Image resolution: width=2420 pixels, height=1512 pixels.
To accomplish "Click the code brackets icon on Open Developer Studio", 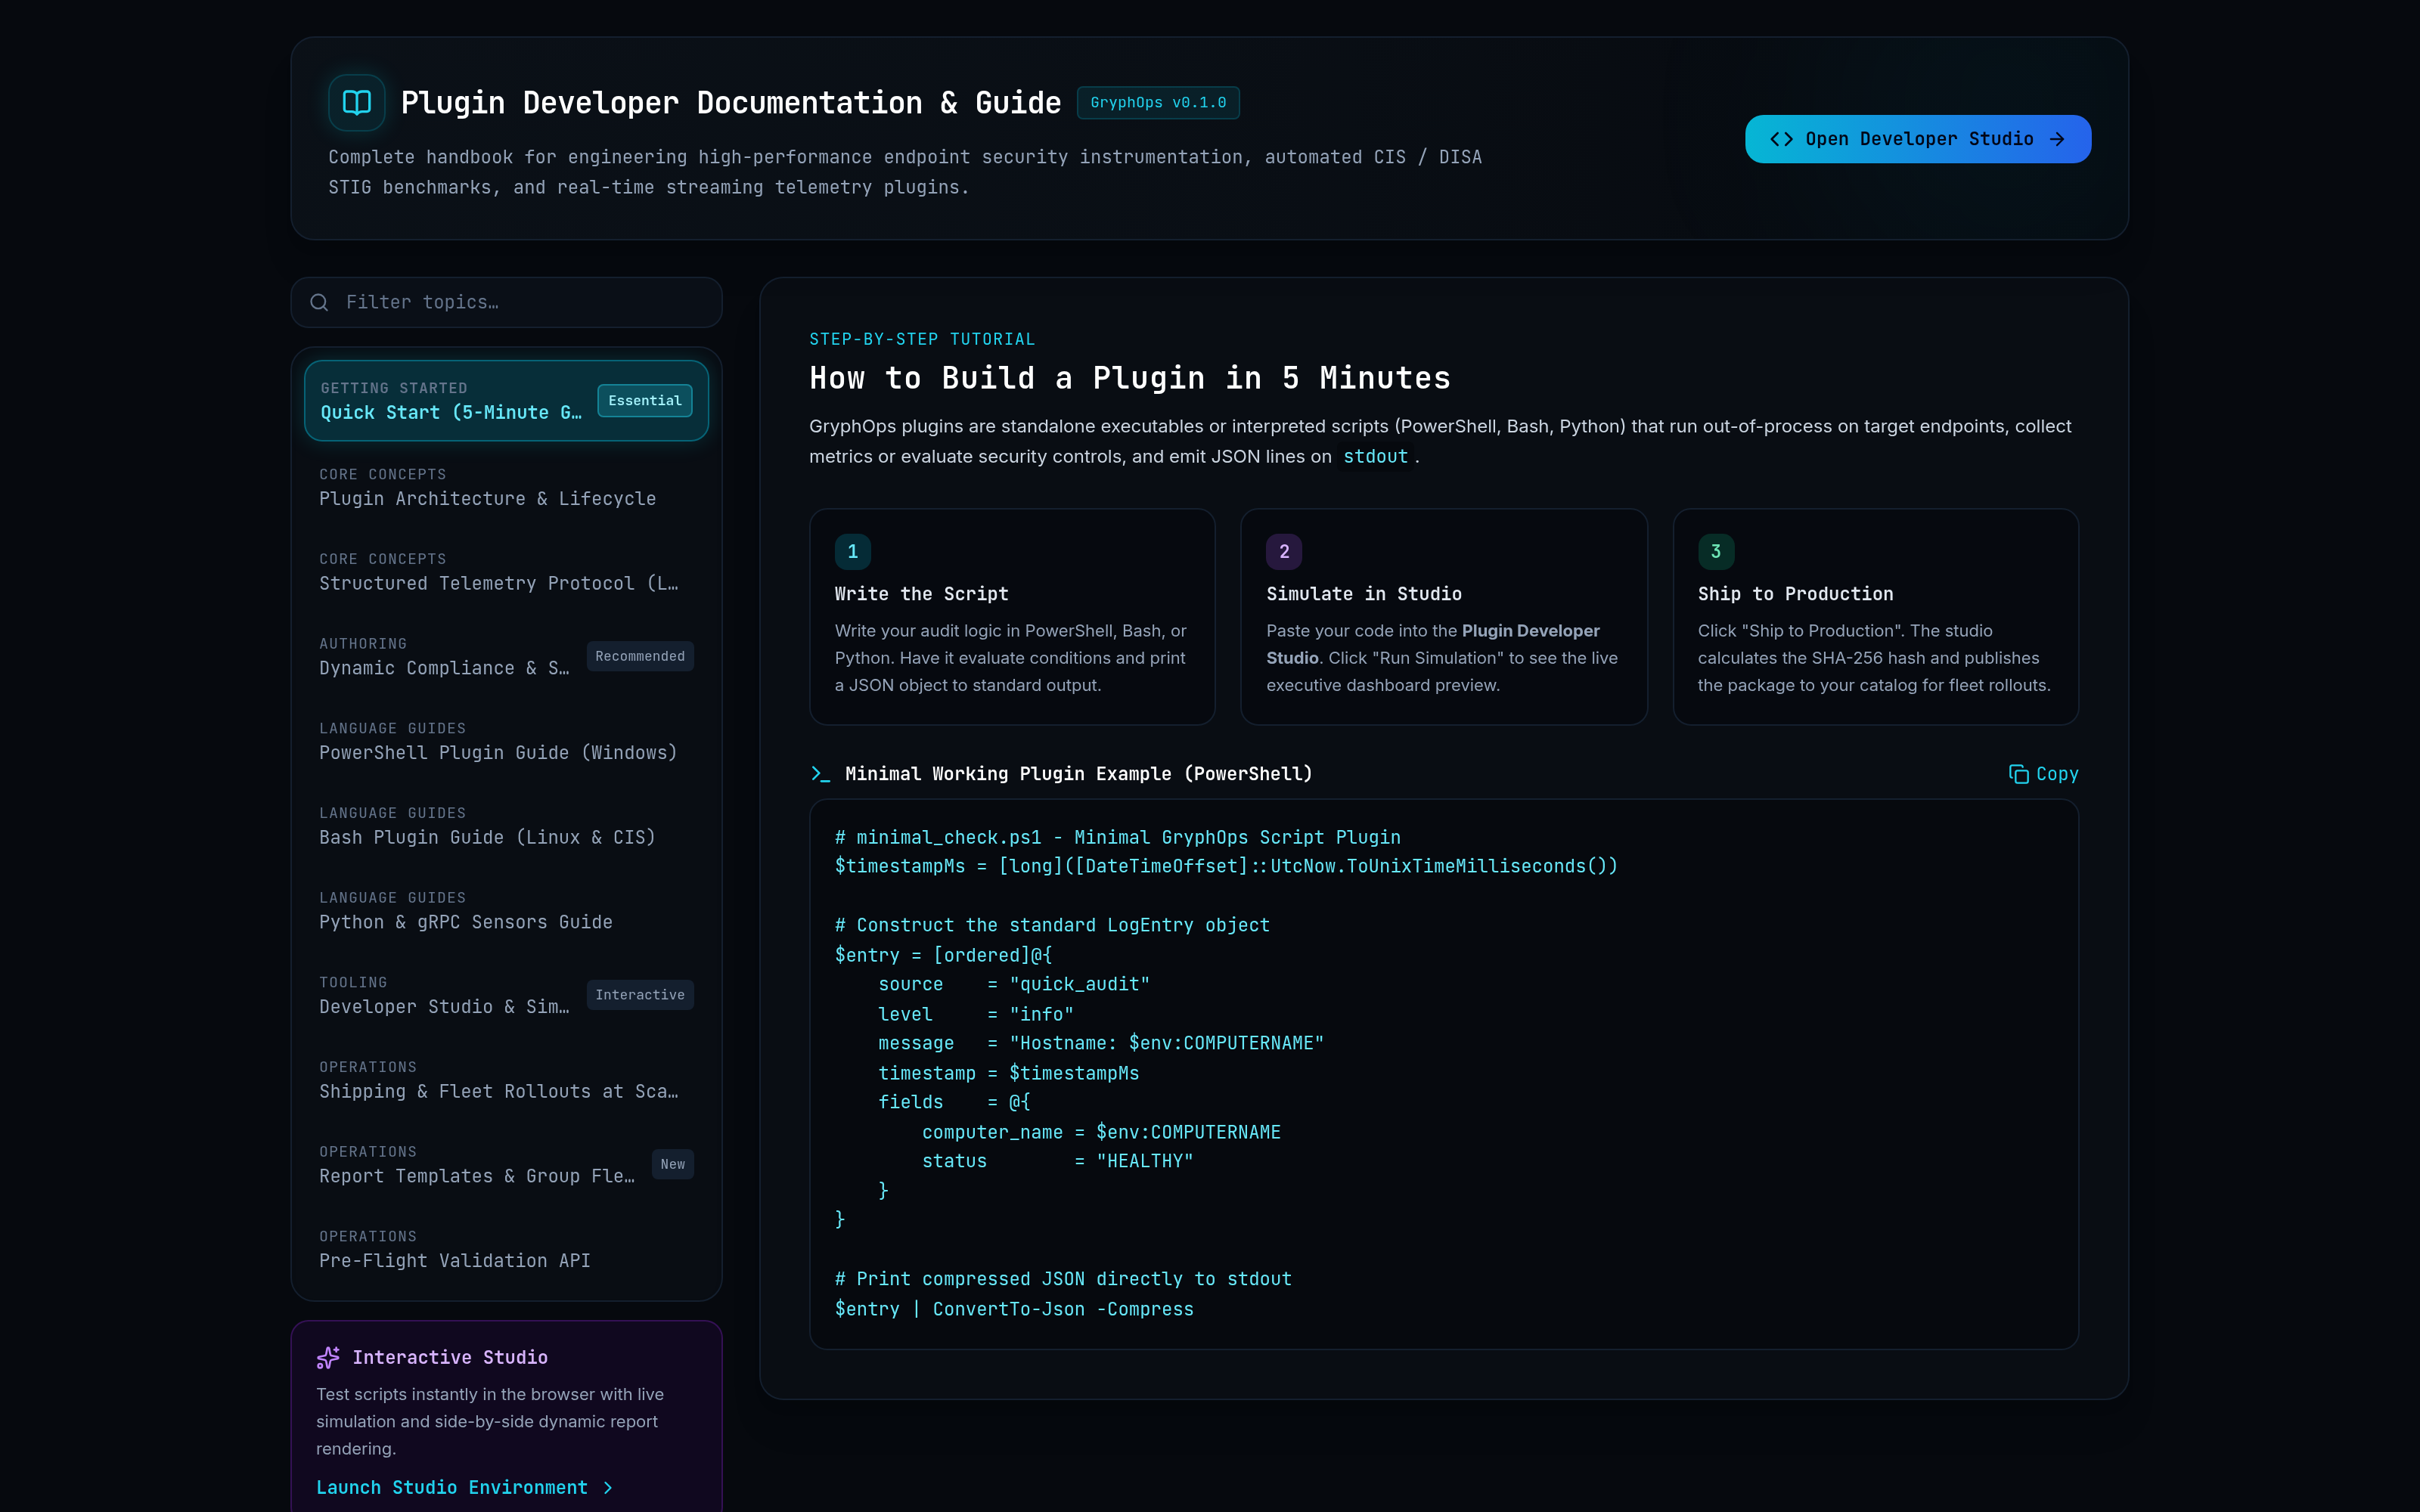I will point(1781,139).
